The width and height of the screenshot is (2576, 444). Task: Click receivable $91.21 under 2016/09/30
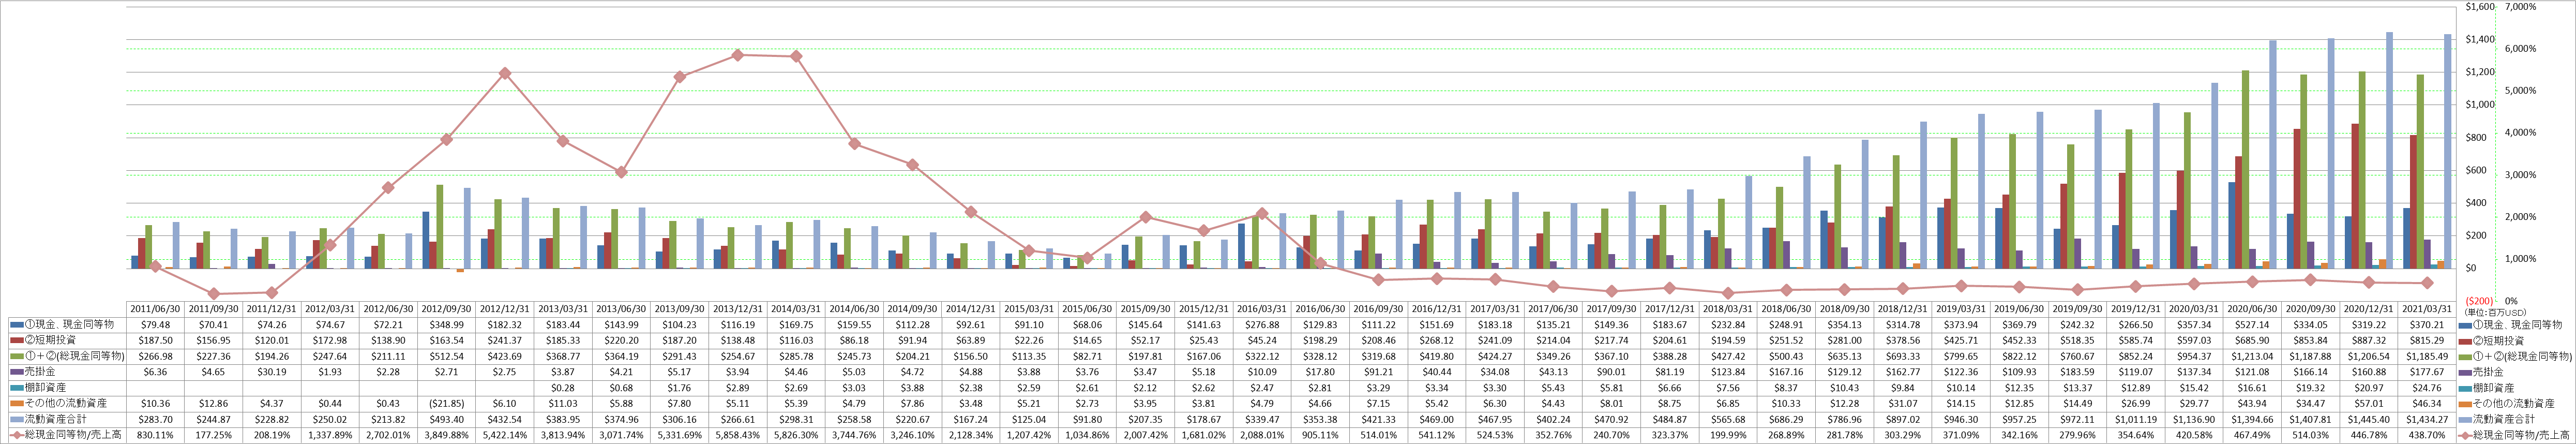click(1379, 372)
